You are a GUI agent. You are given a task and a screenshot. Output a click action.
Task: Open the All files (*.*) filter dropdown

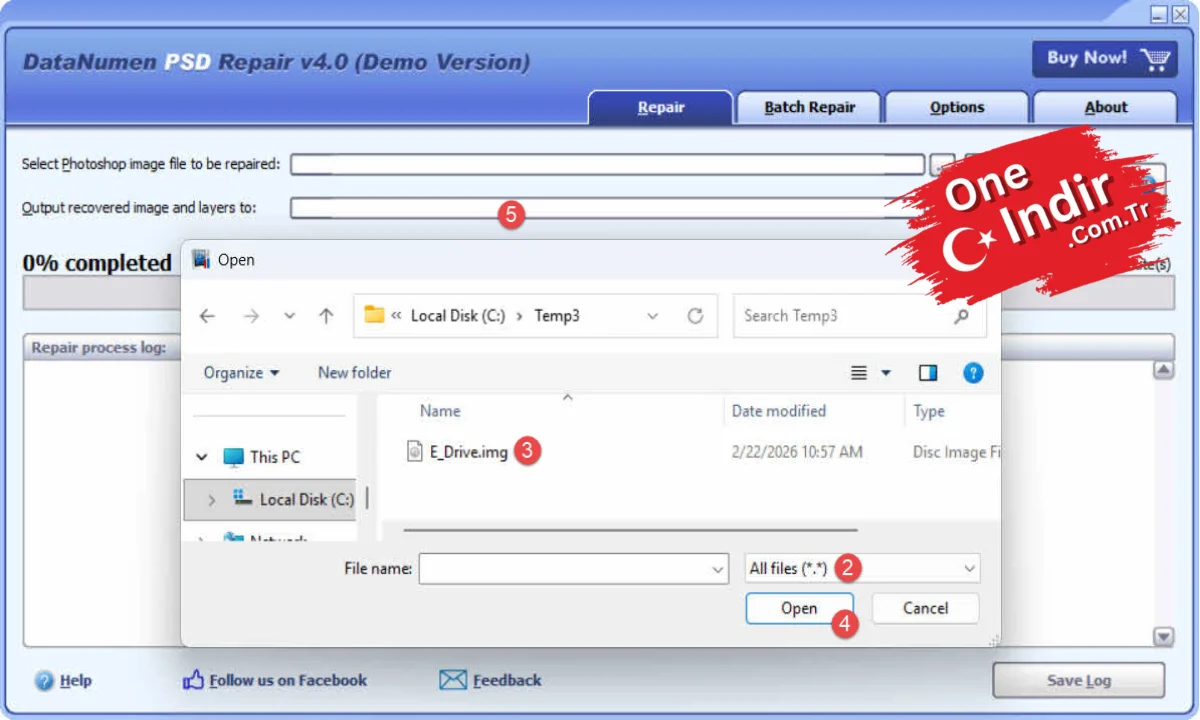click(x=863, y=569)
